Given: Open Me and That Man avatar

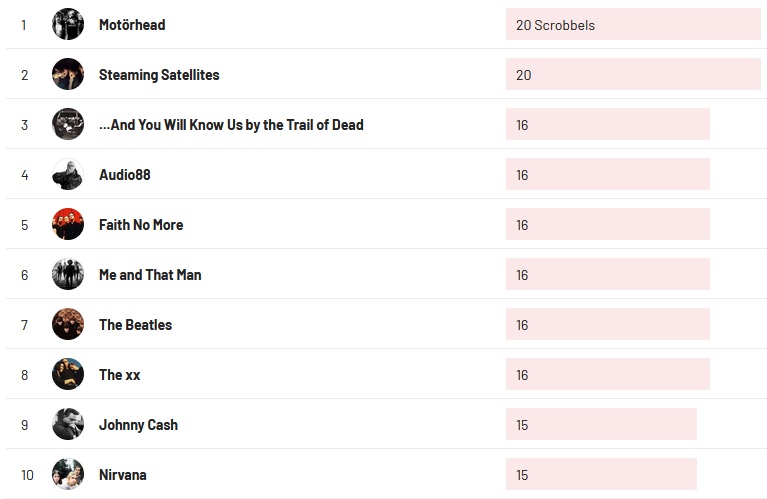Looking at the screenshot, I should [x=68, y=274].
